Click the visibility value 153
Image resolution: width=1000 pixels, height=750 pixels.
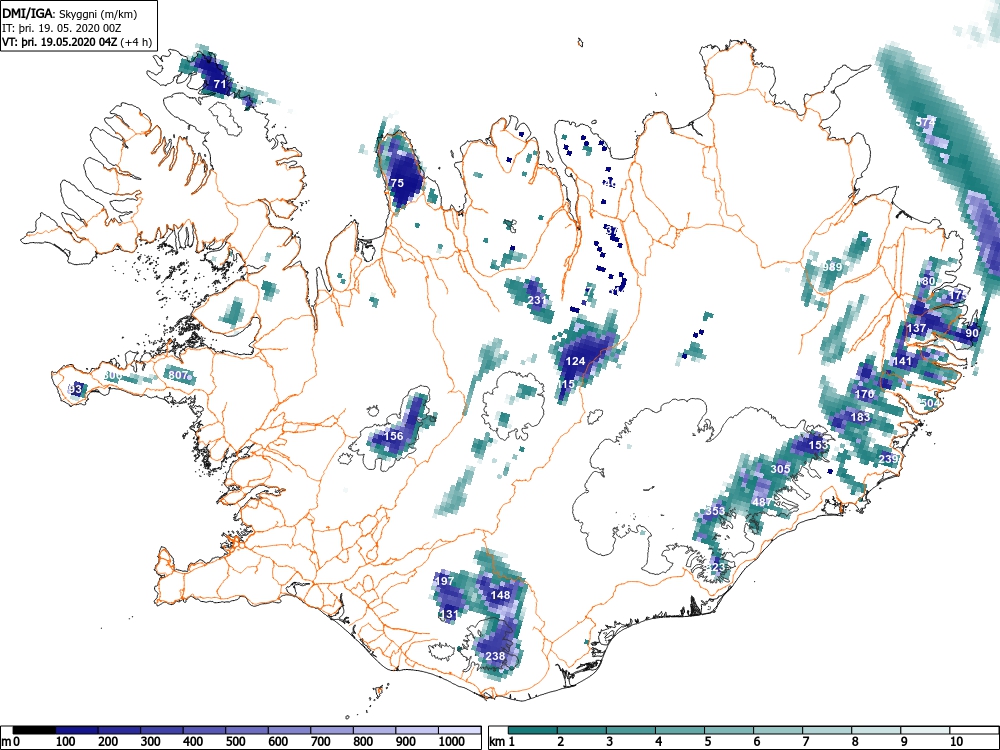[818, 445]
